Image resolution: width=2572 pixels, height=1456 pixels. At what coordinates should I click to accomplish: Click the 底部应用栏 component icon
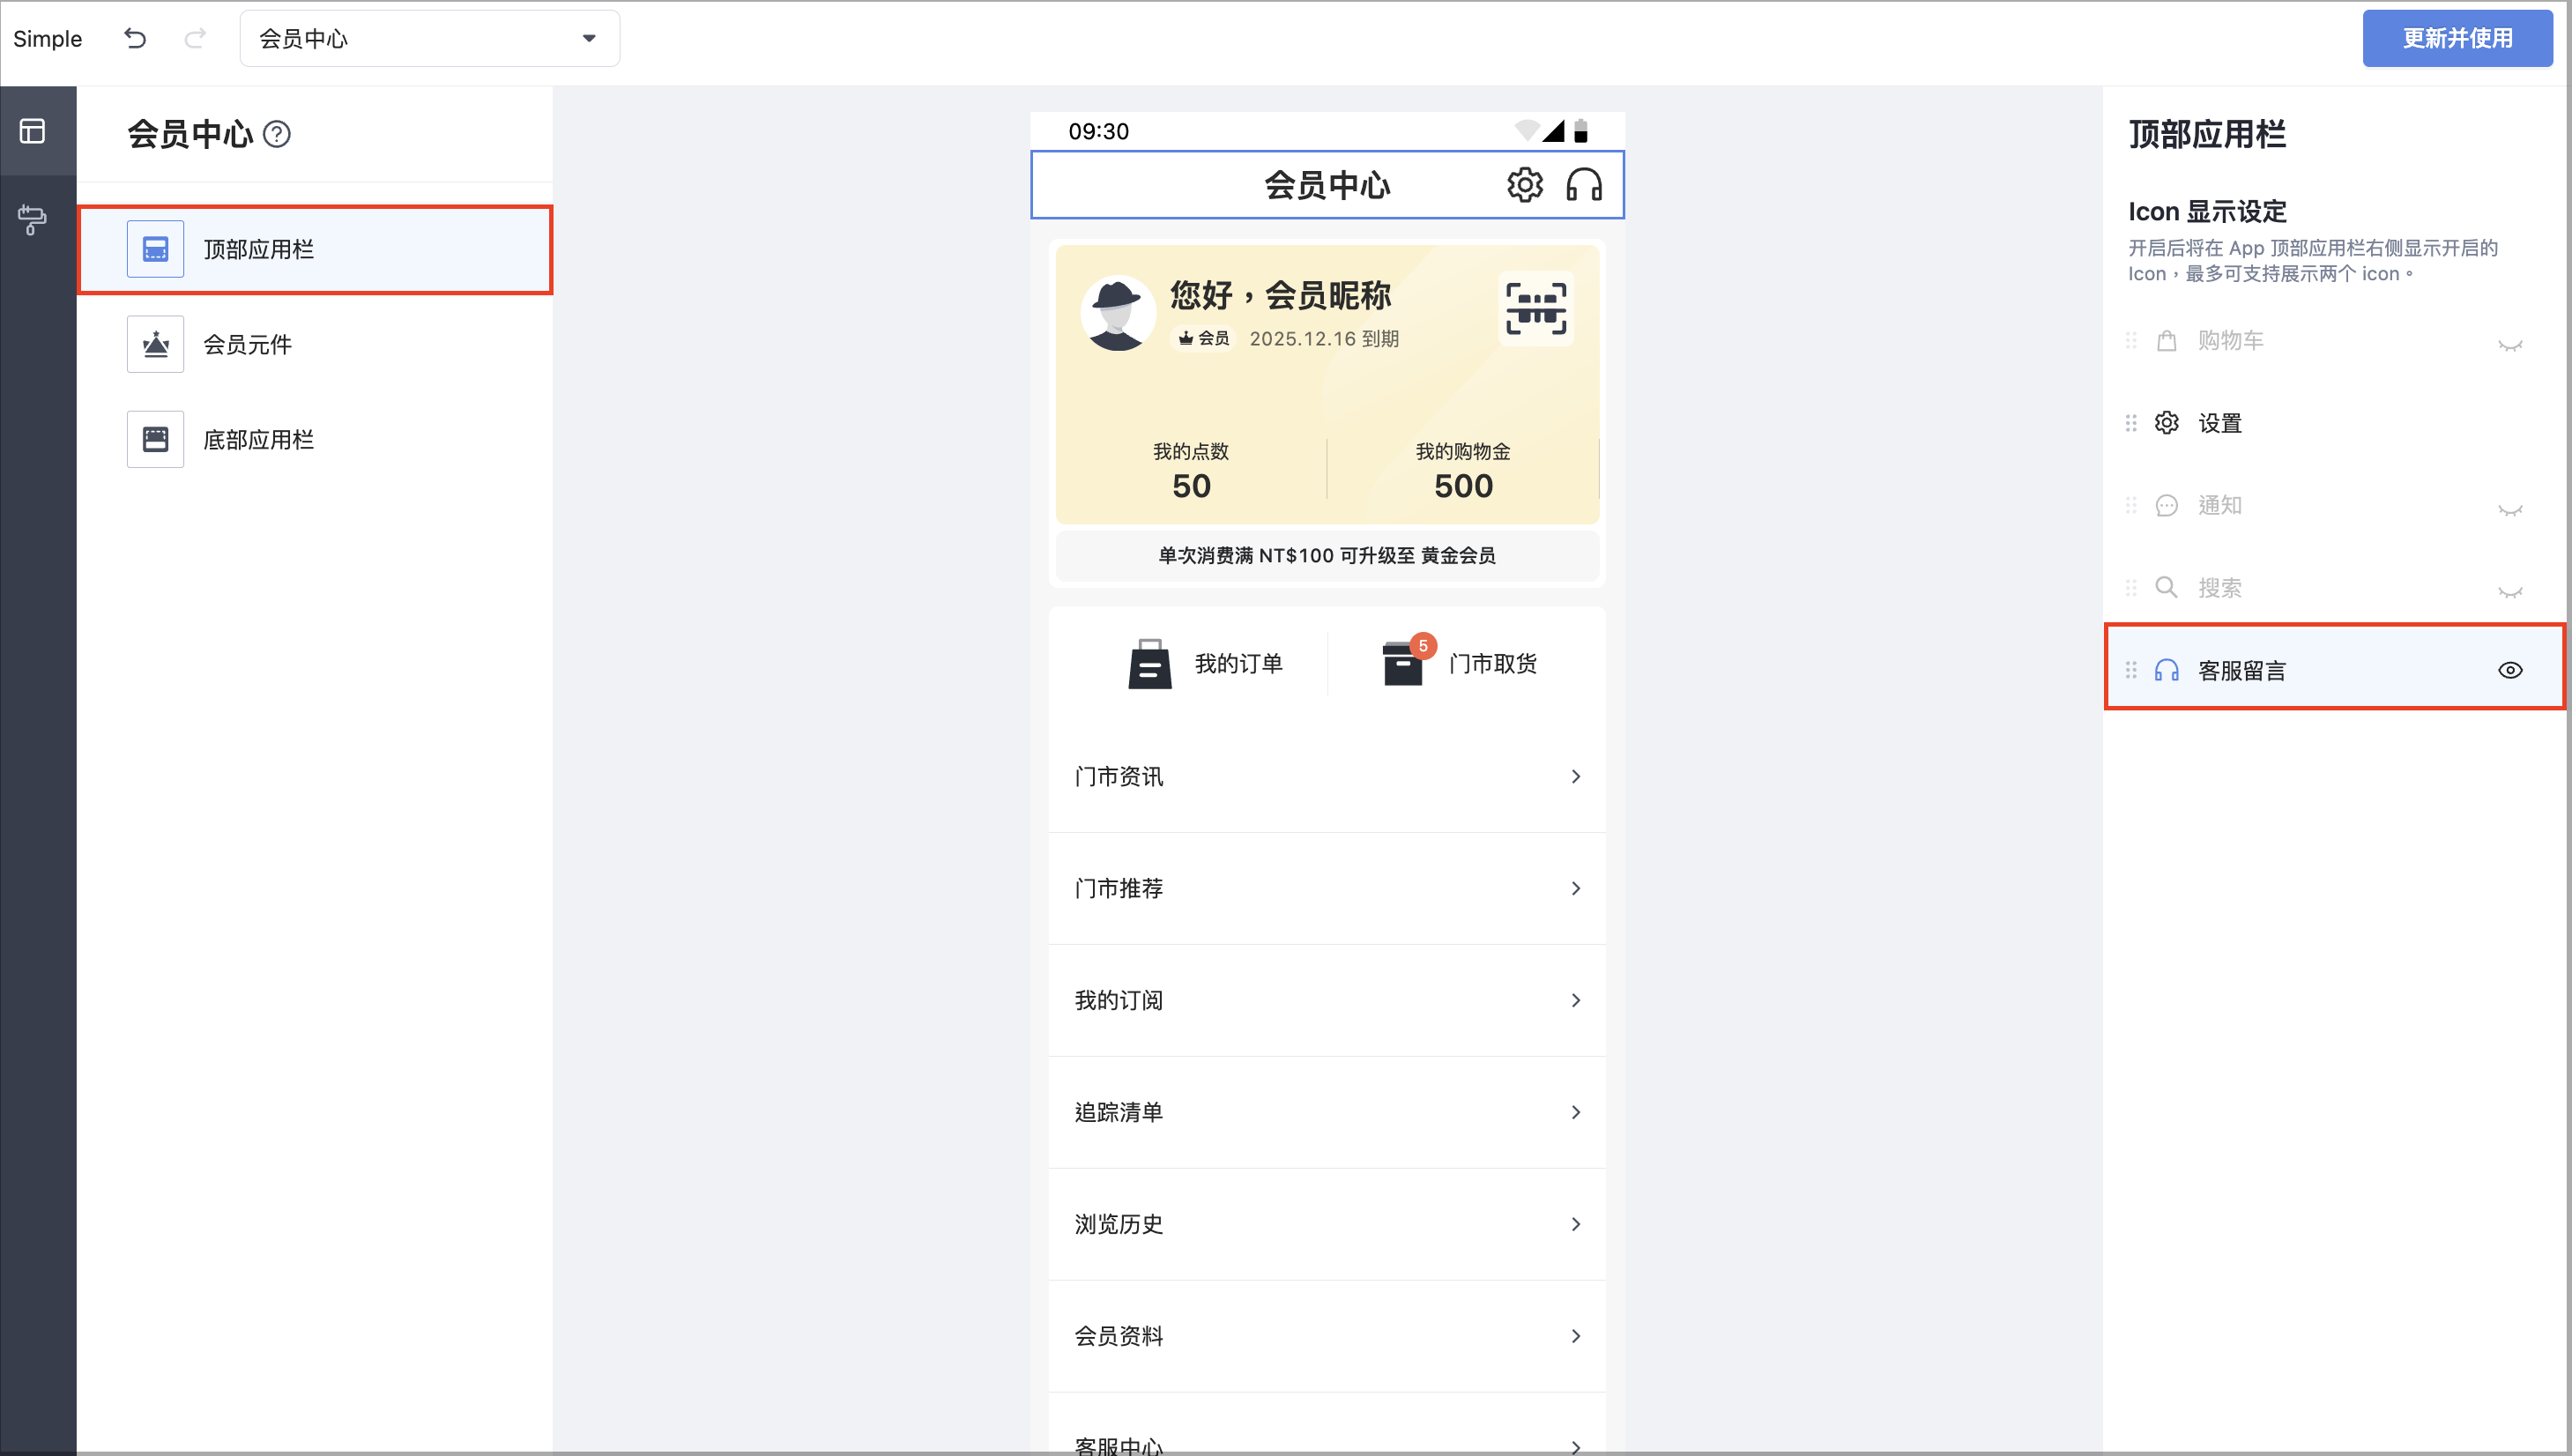tap(155, 439)
